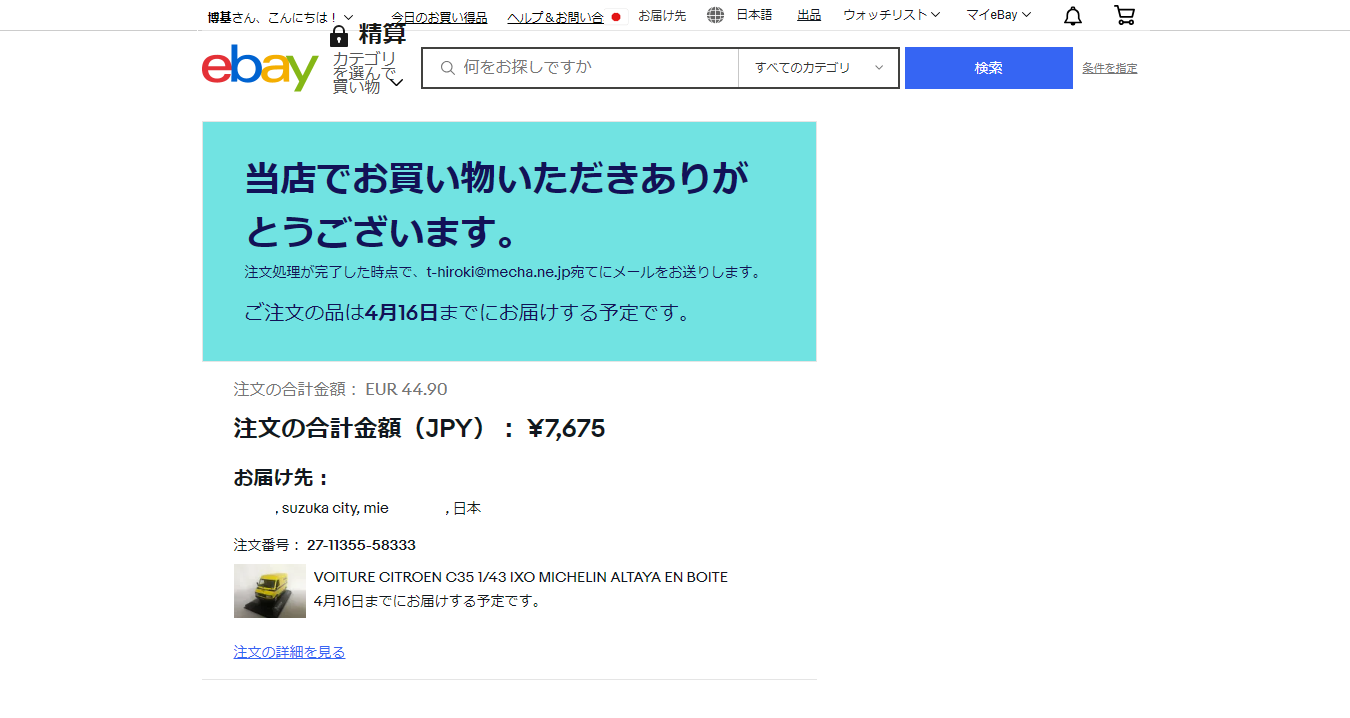Click the yellow Citroen van thumbnail
Screen dimensions: 1350x718
click(x=270, y=591)
